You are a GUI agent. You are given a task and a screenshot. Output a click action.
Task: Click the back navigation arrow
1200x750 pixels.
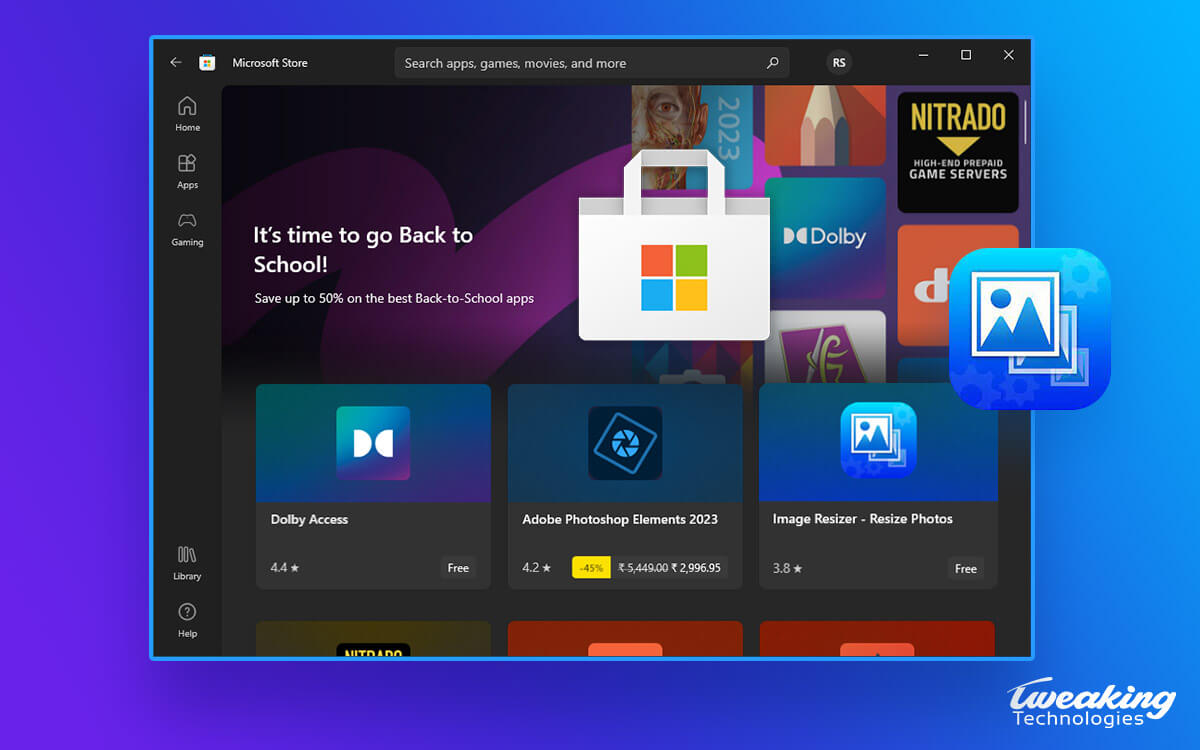pos(175,61)
